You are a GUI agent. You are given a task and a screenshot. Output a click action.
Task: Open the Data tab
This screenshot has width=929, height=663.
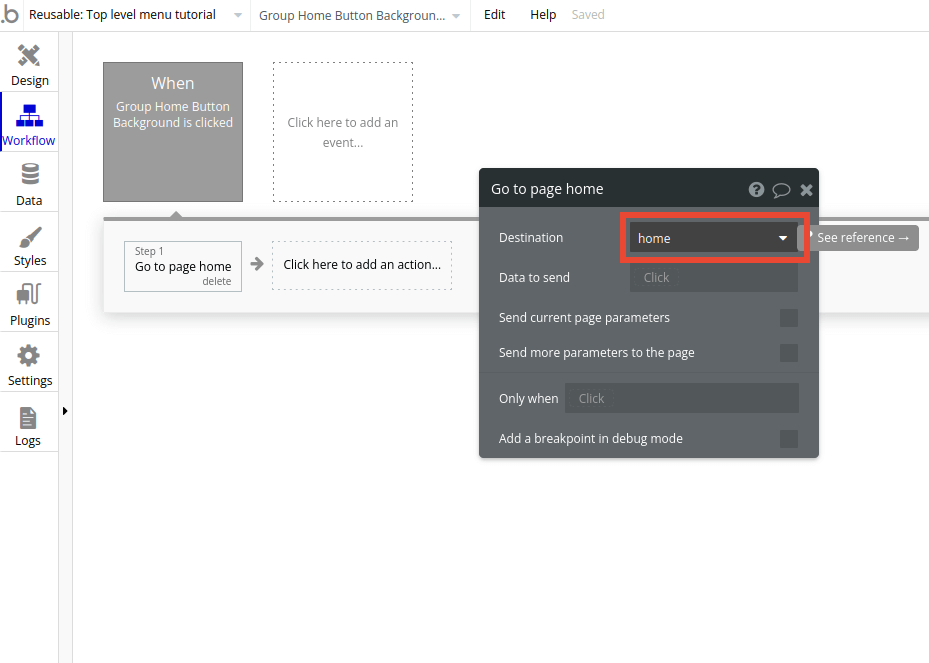tap(29, 185)
